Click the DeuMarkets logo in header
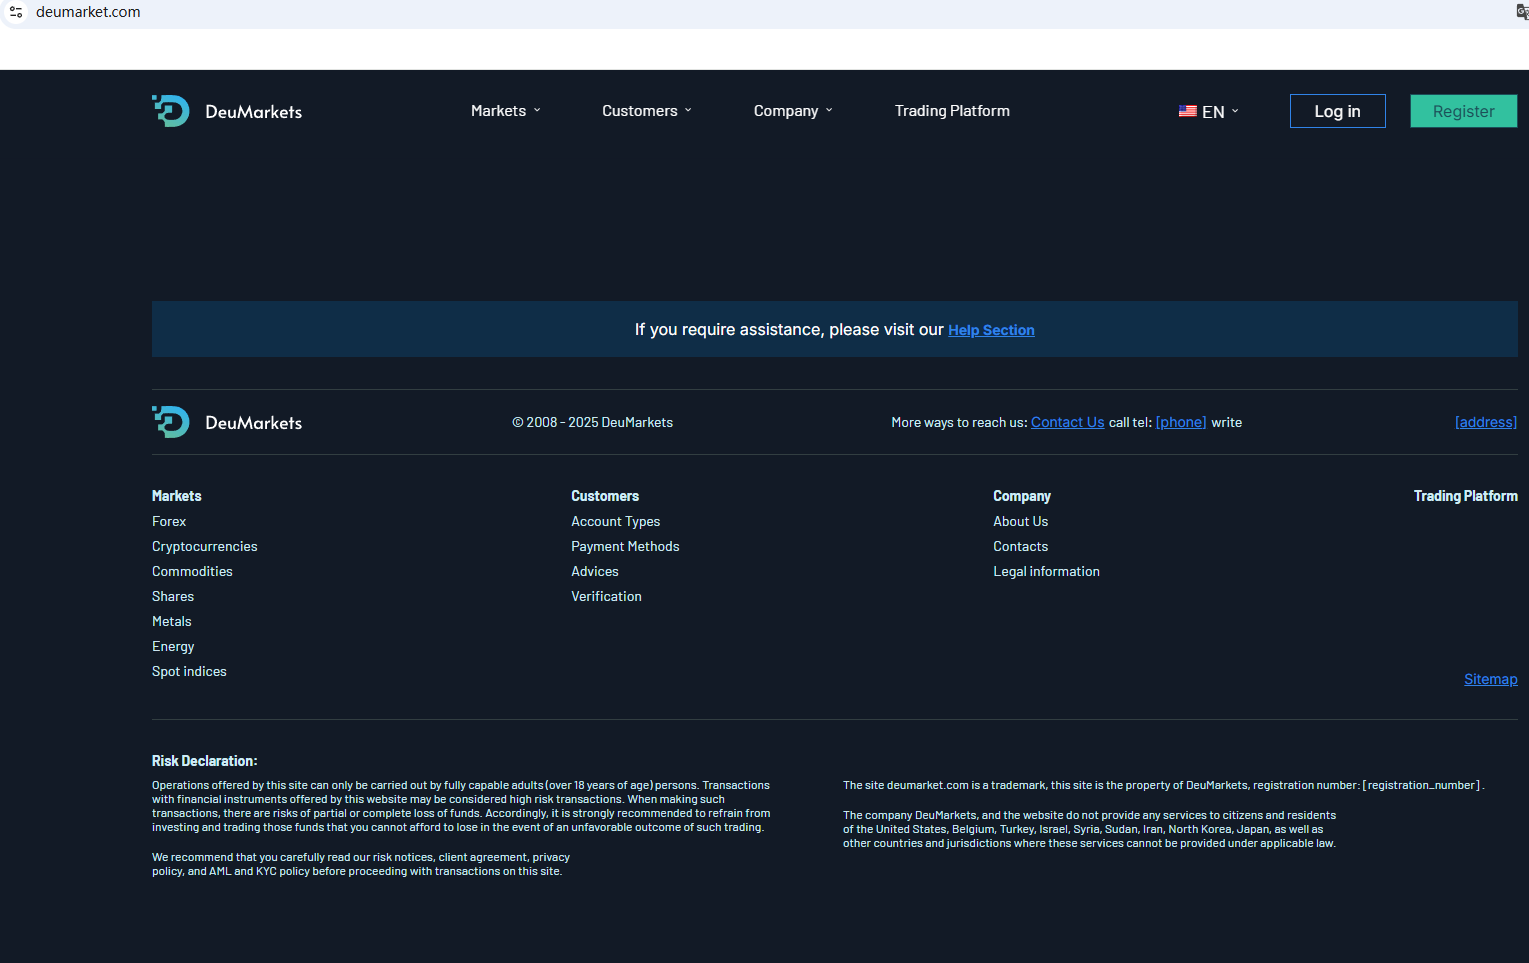Image resolution: width=1529 pixels, height=963 pixels. 227,111
